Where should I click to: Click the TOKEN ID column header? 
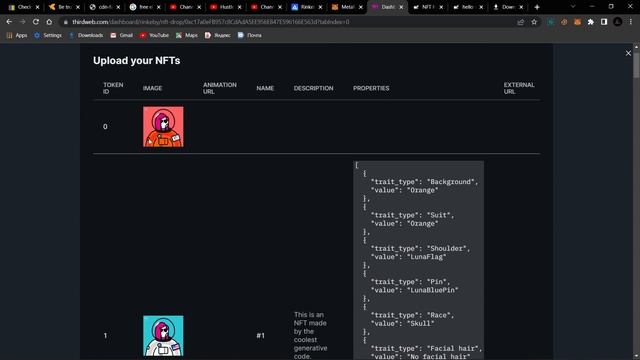113,88
